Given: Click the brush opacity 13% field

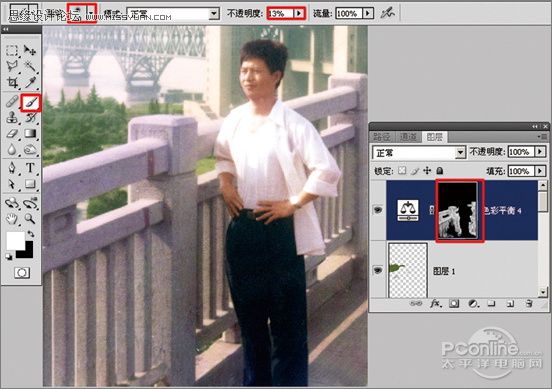Looking at the screenshot, I should 281,14.
